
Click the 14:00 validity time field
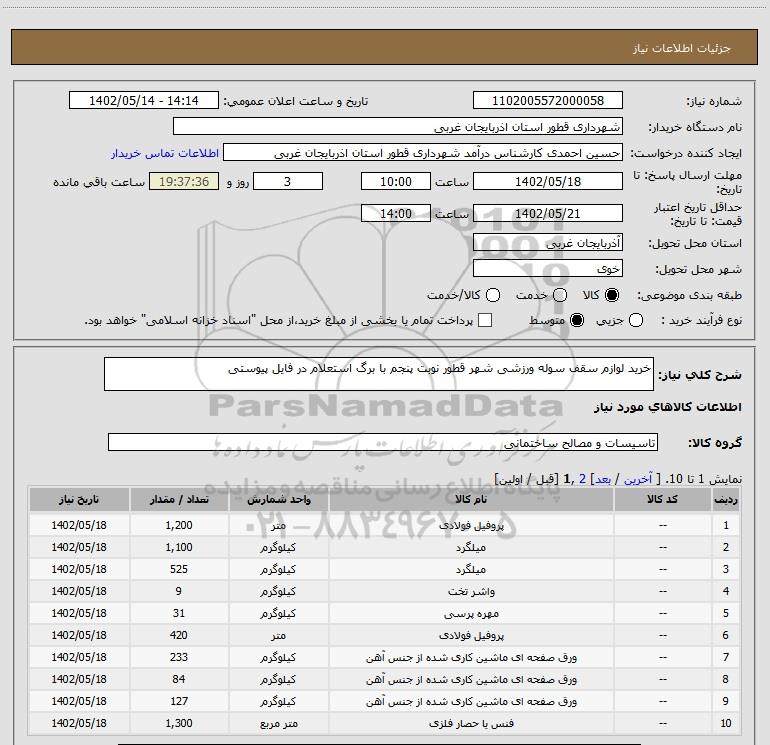pyautogui.click(x=396, y=213)
